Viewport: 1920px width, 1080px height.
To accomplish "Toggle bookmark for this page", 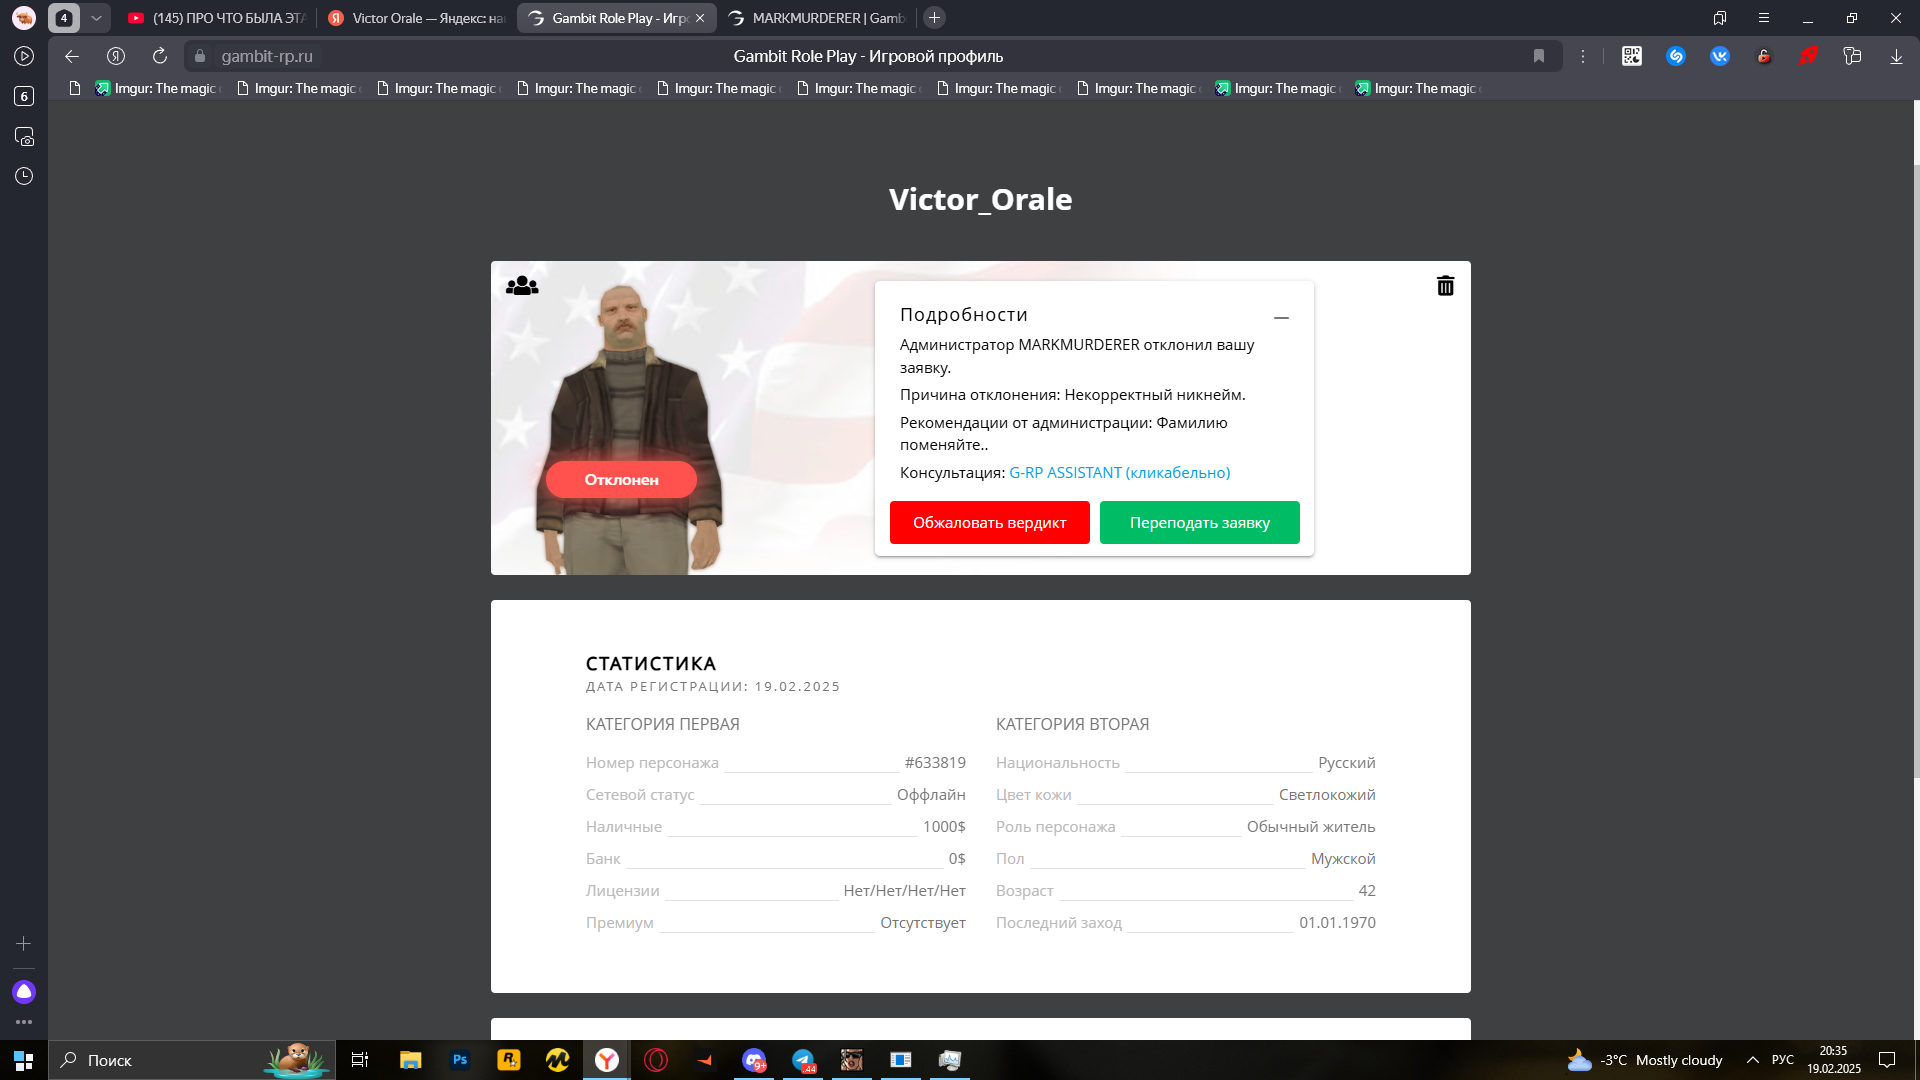I will pyautogui.click(x=1539, y=56).
